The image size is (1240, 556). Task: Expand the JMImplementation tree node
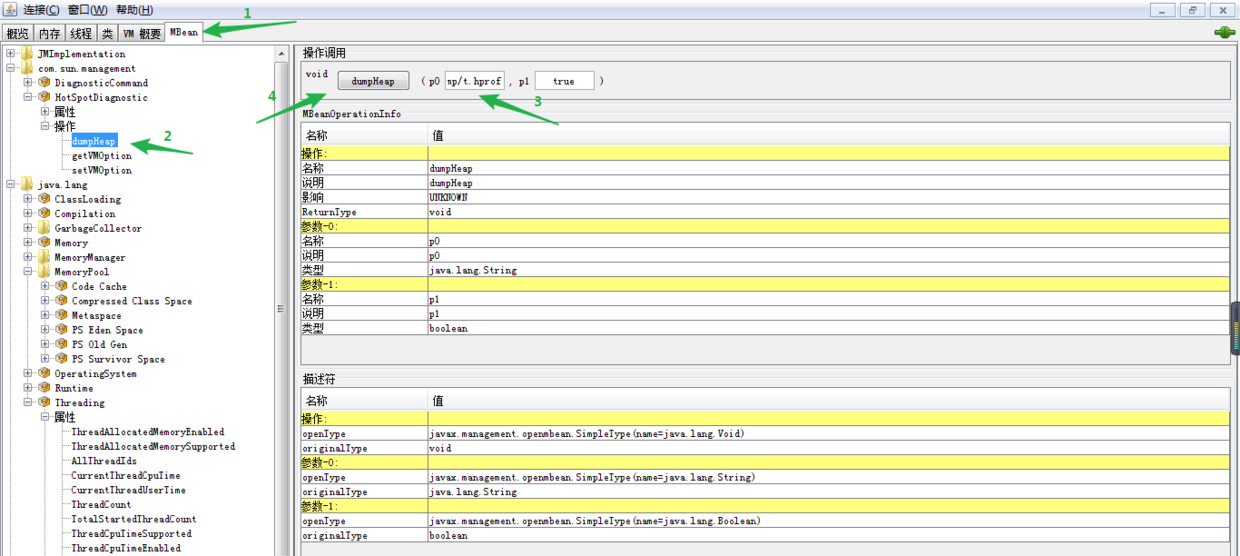tap(10, 54)
